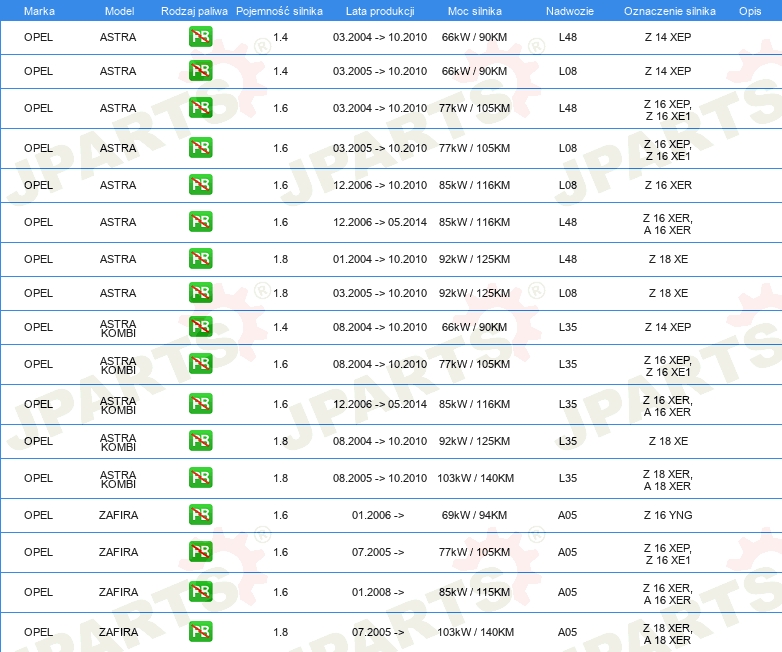Click fuel icon in ZAFIRA Z 16 YNG row

tap(200, 515)
